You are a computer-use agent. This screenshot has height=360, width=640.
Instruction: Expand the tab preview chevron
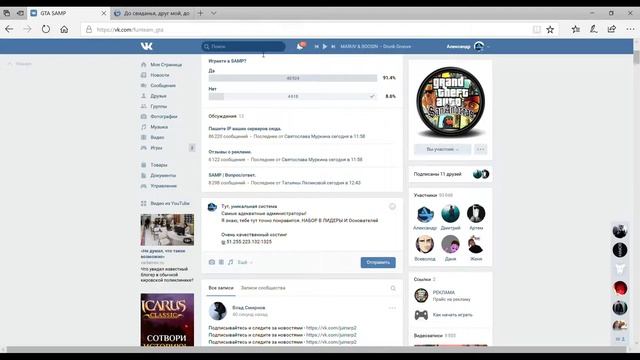click(213, 13)
